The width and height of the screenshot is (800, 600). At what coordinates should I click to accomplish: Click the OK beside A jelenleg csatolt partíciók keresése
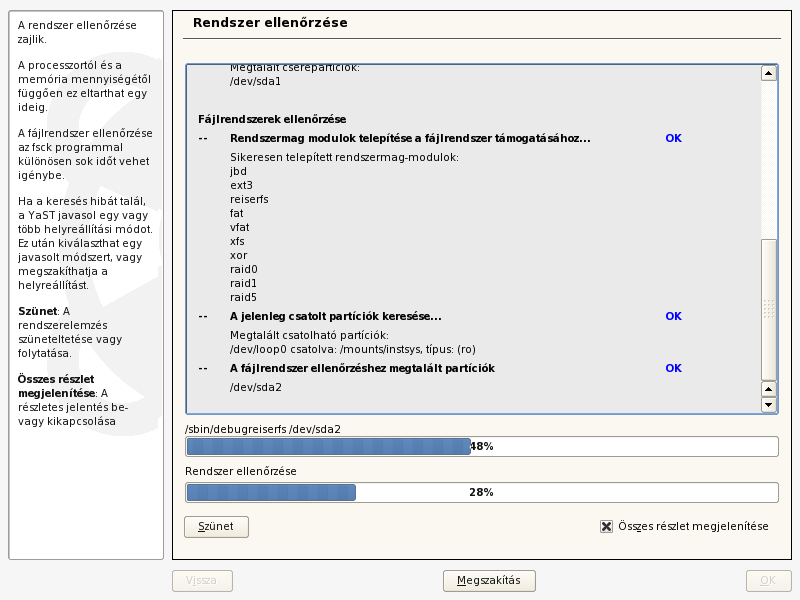click(672, 316)
